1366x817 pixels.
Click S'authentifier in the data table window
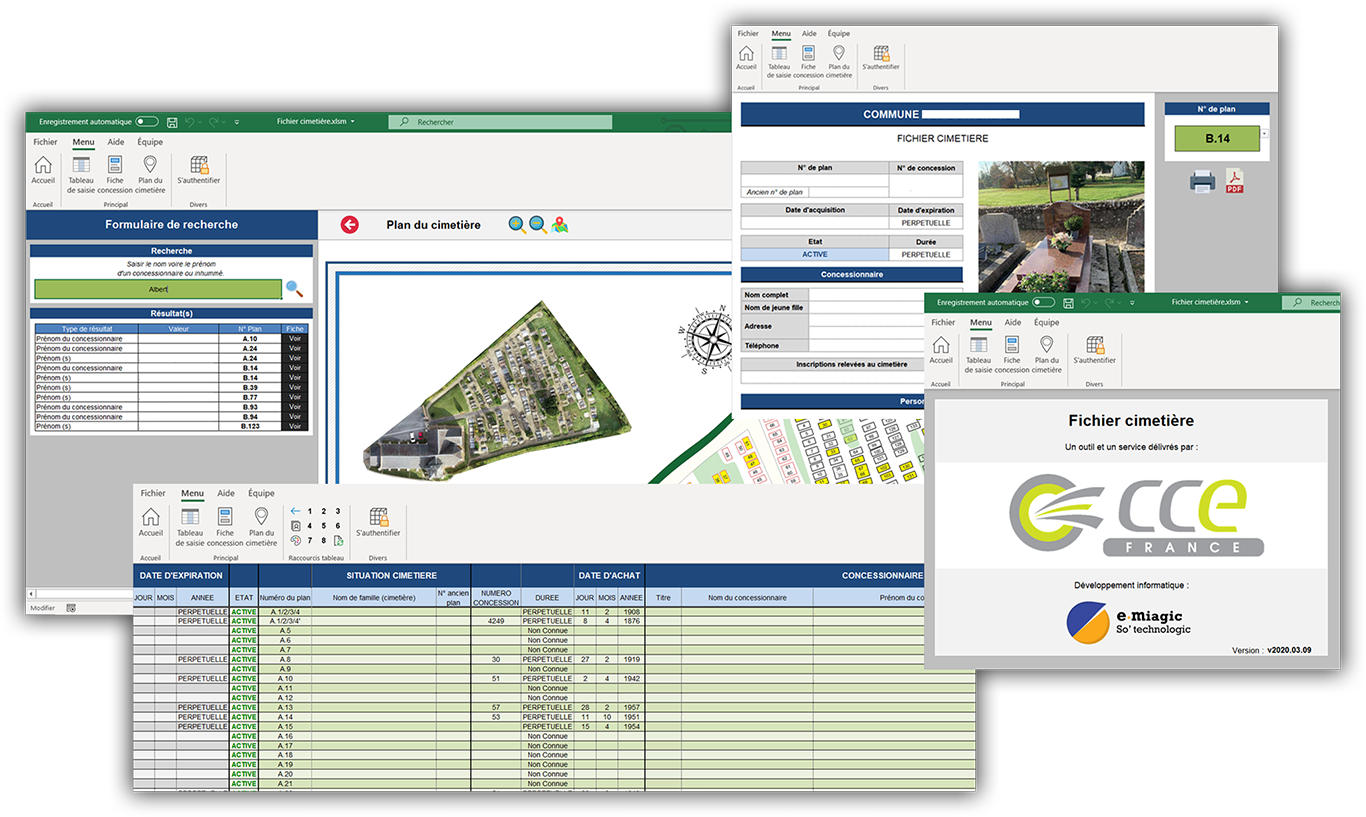[378, 522]
